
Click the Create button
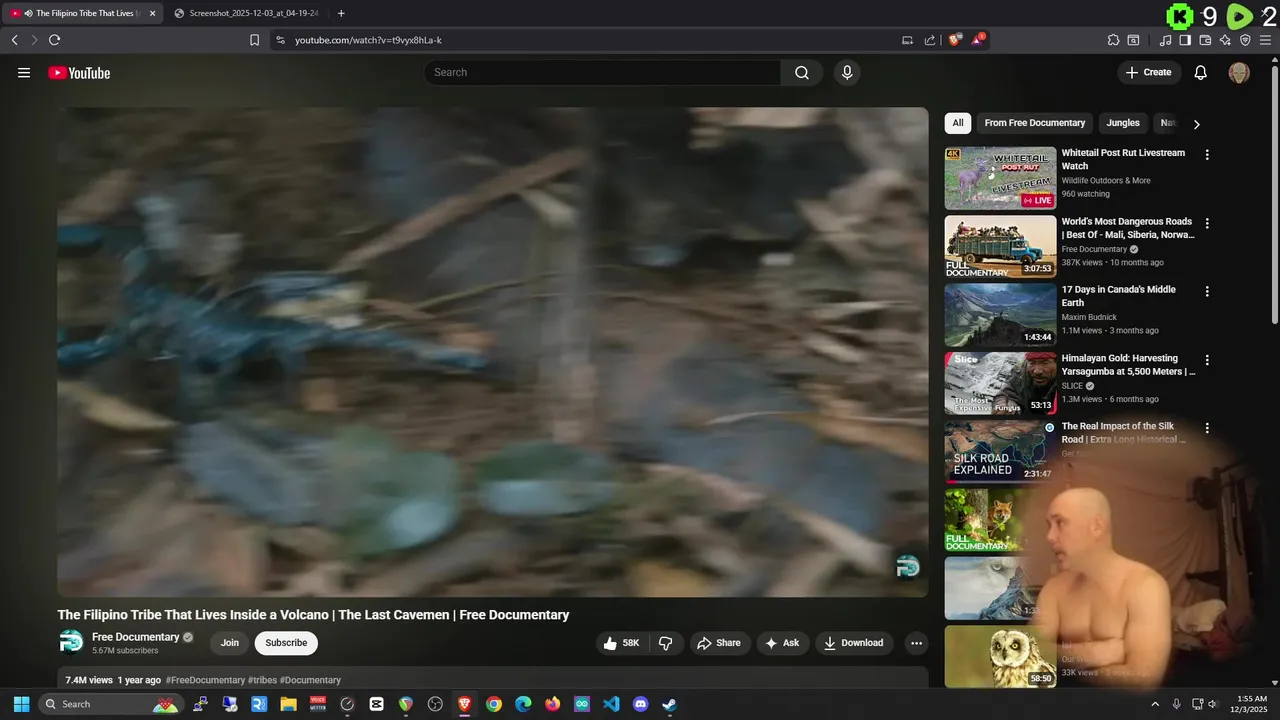[x=1149, y=72]
